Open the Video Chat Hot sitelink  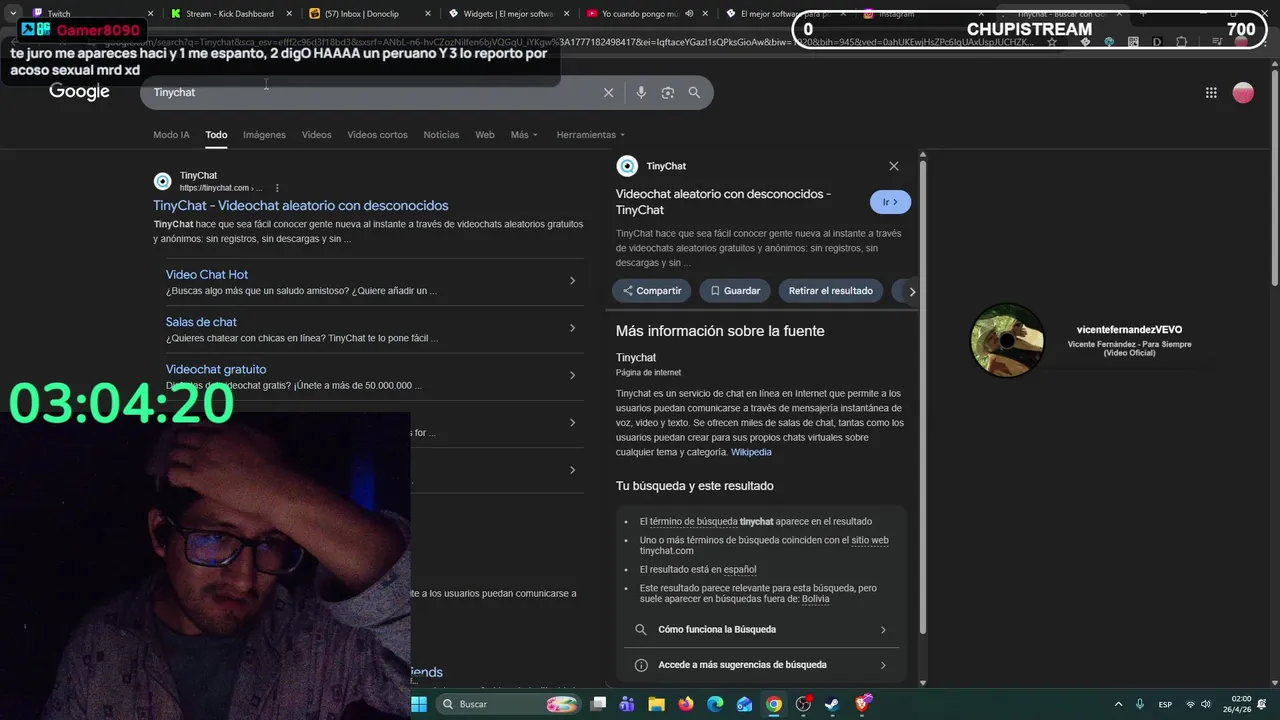pyautogui.click(x=207, y=274)
